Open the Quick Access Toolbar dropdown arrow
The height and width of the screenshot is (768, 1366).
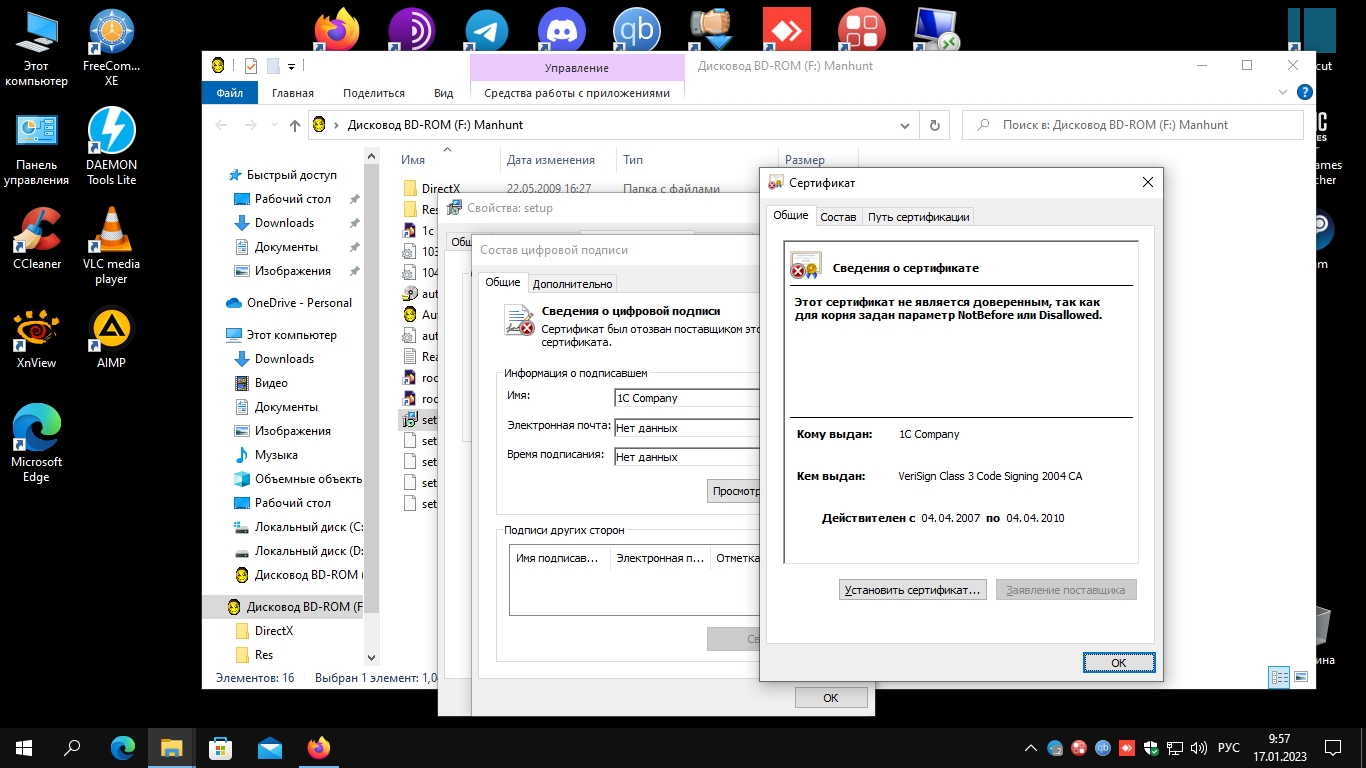click(291, 66)
